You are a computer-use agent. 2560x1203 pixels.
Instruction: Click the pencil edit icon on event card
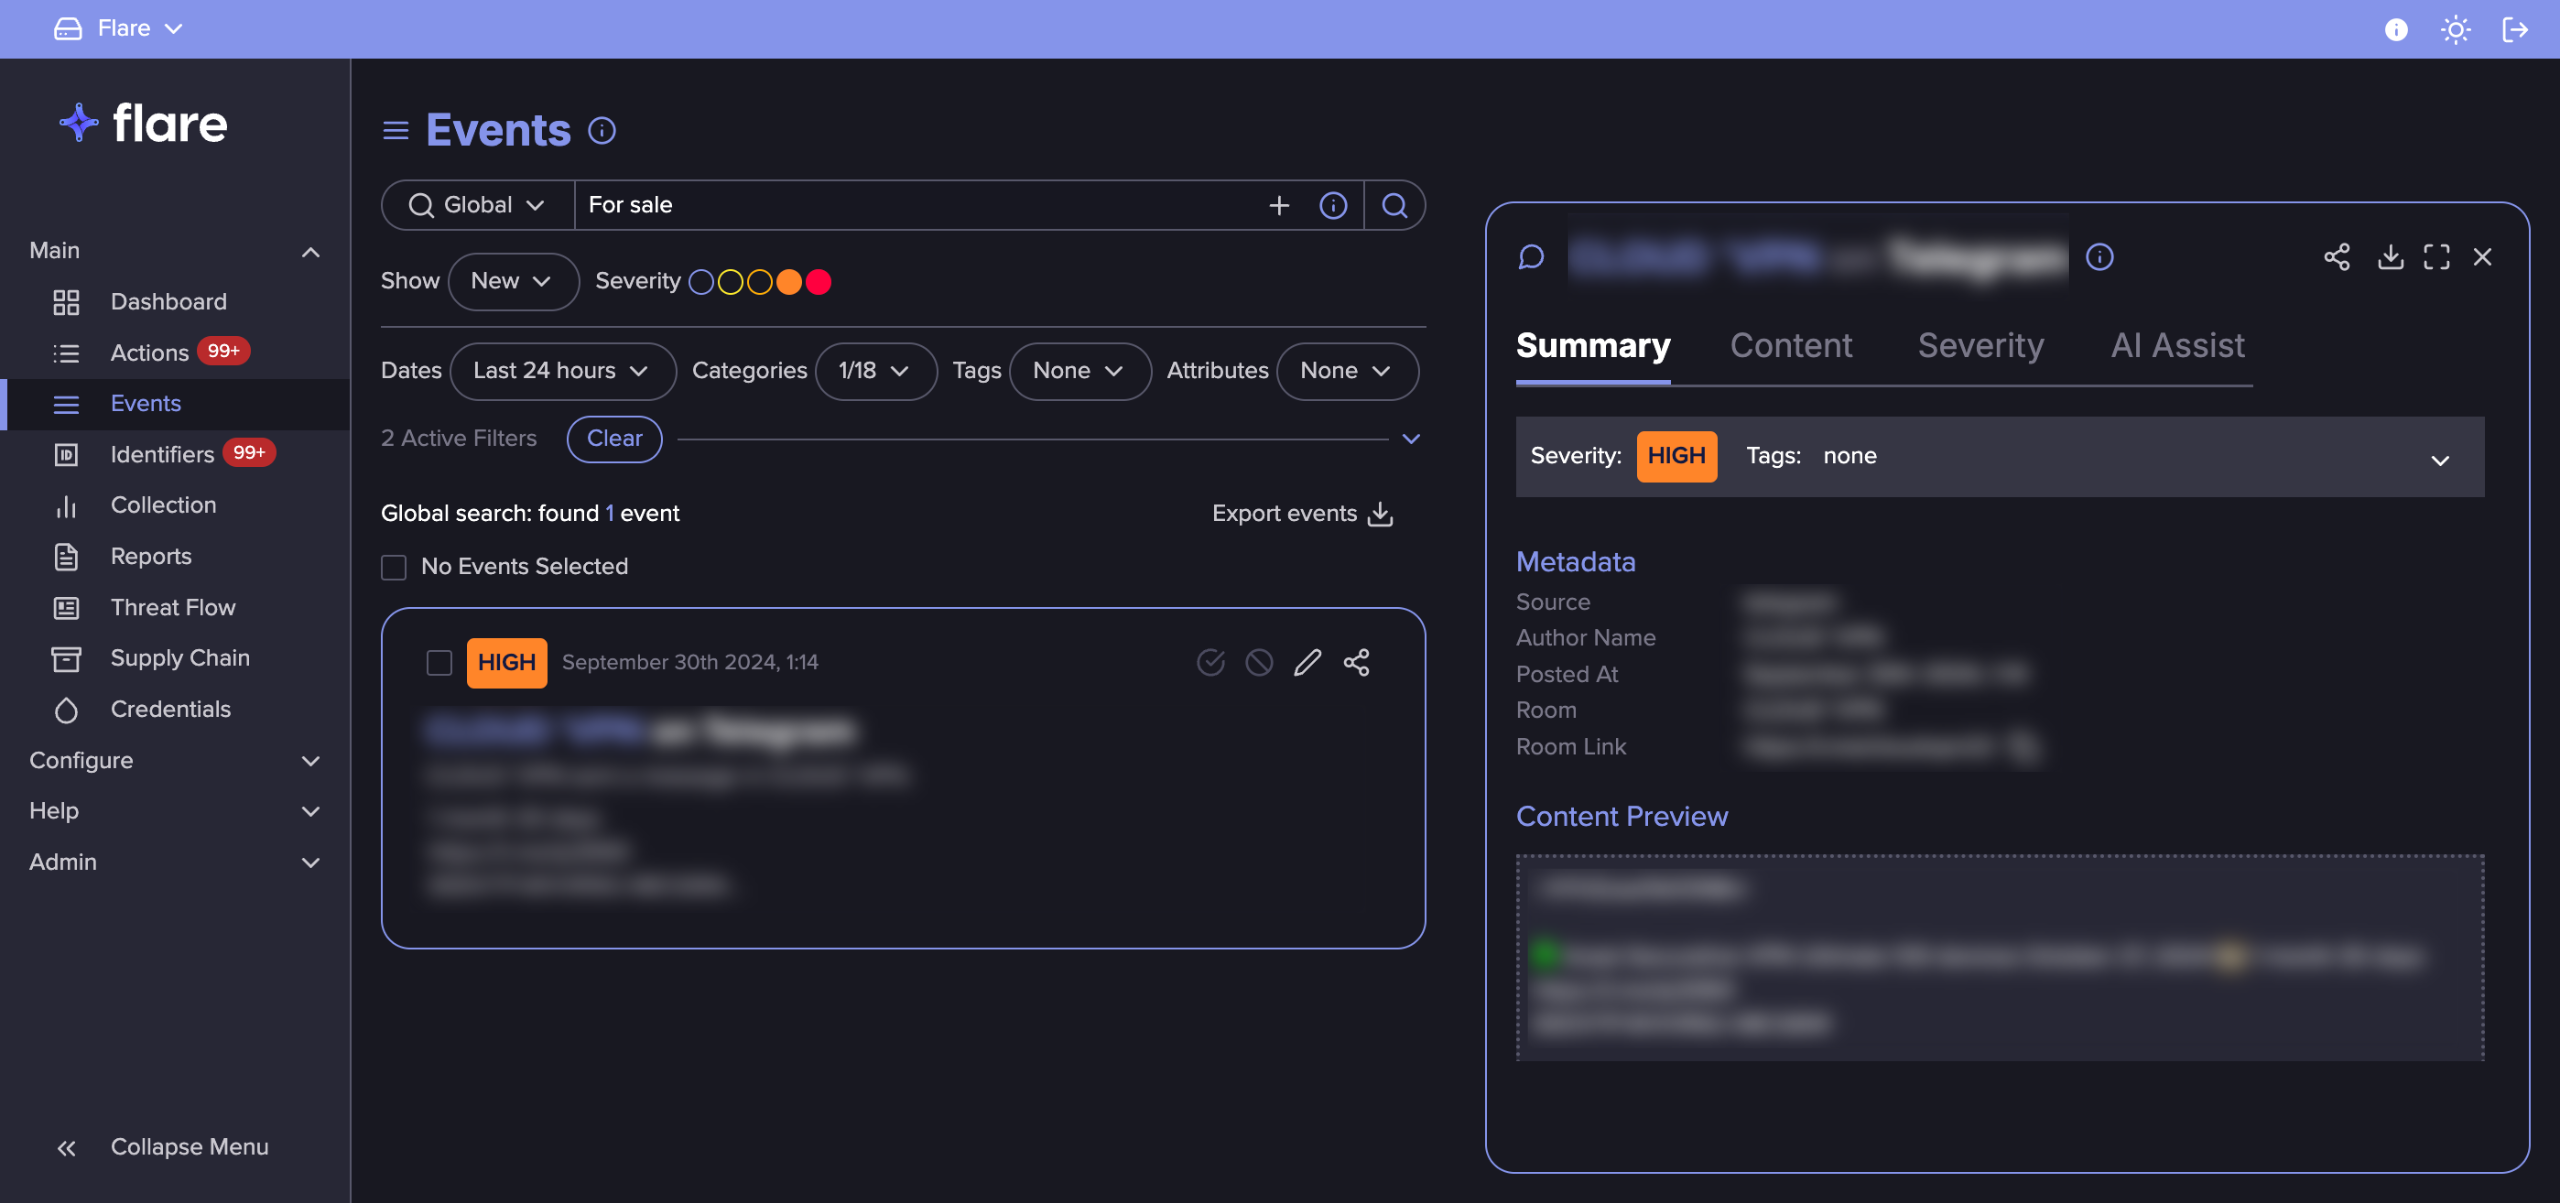click(1307, 662)
